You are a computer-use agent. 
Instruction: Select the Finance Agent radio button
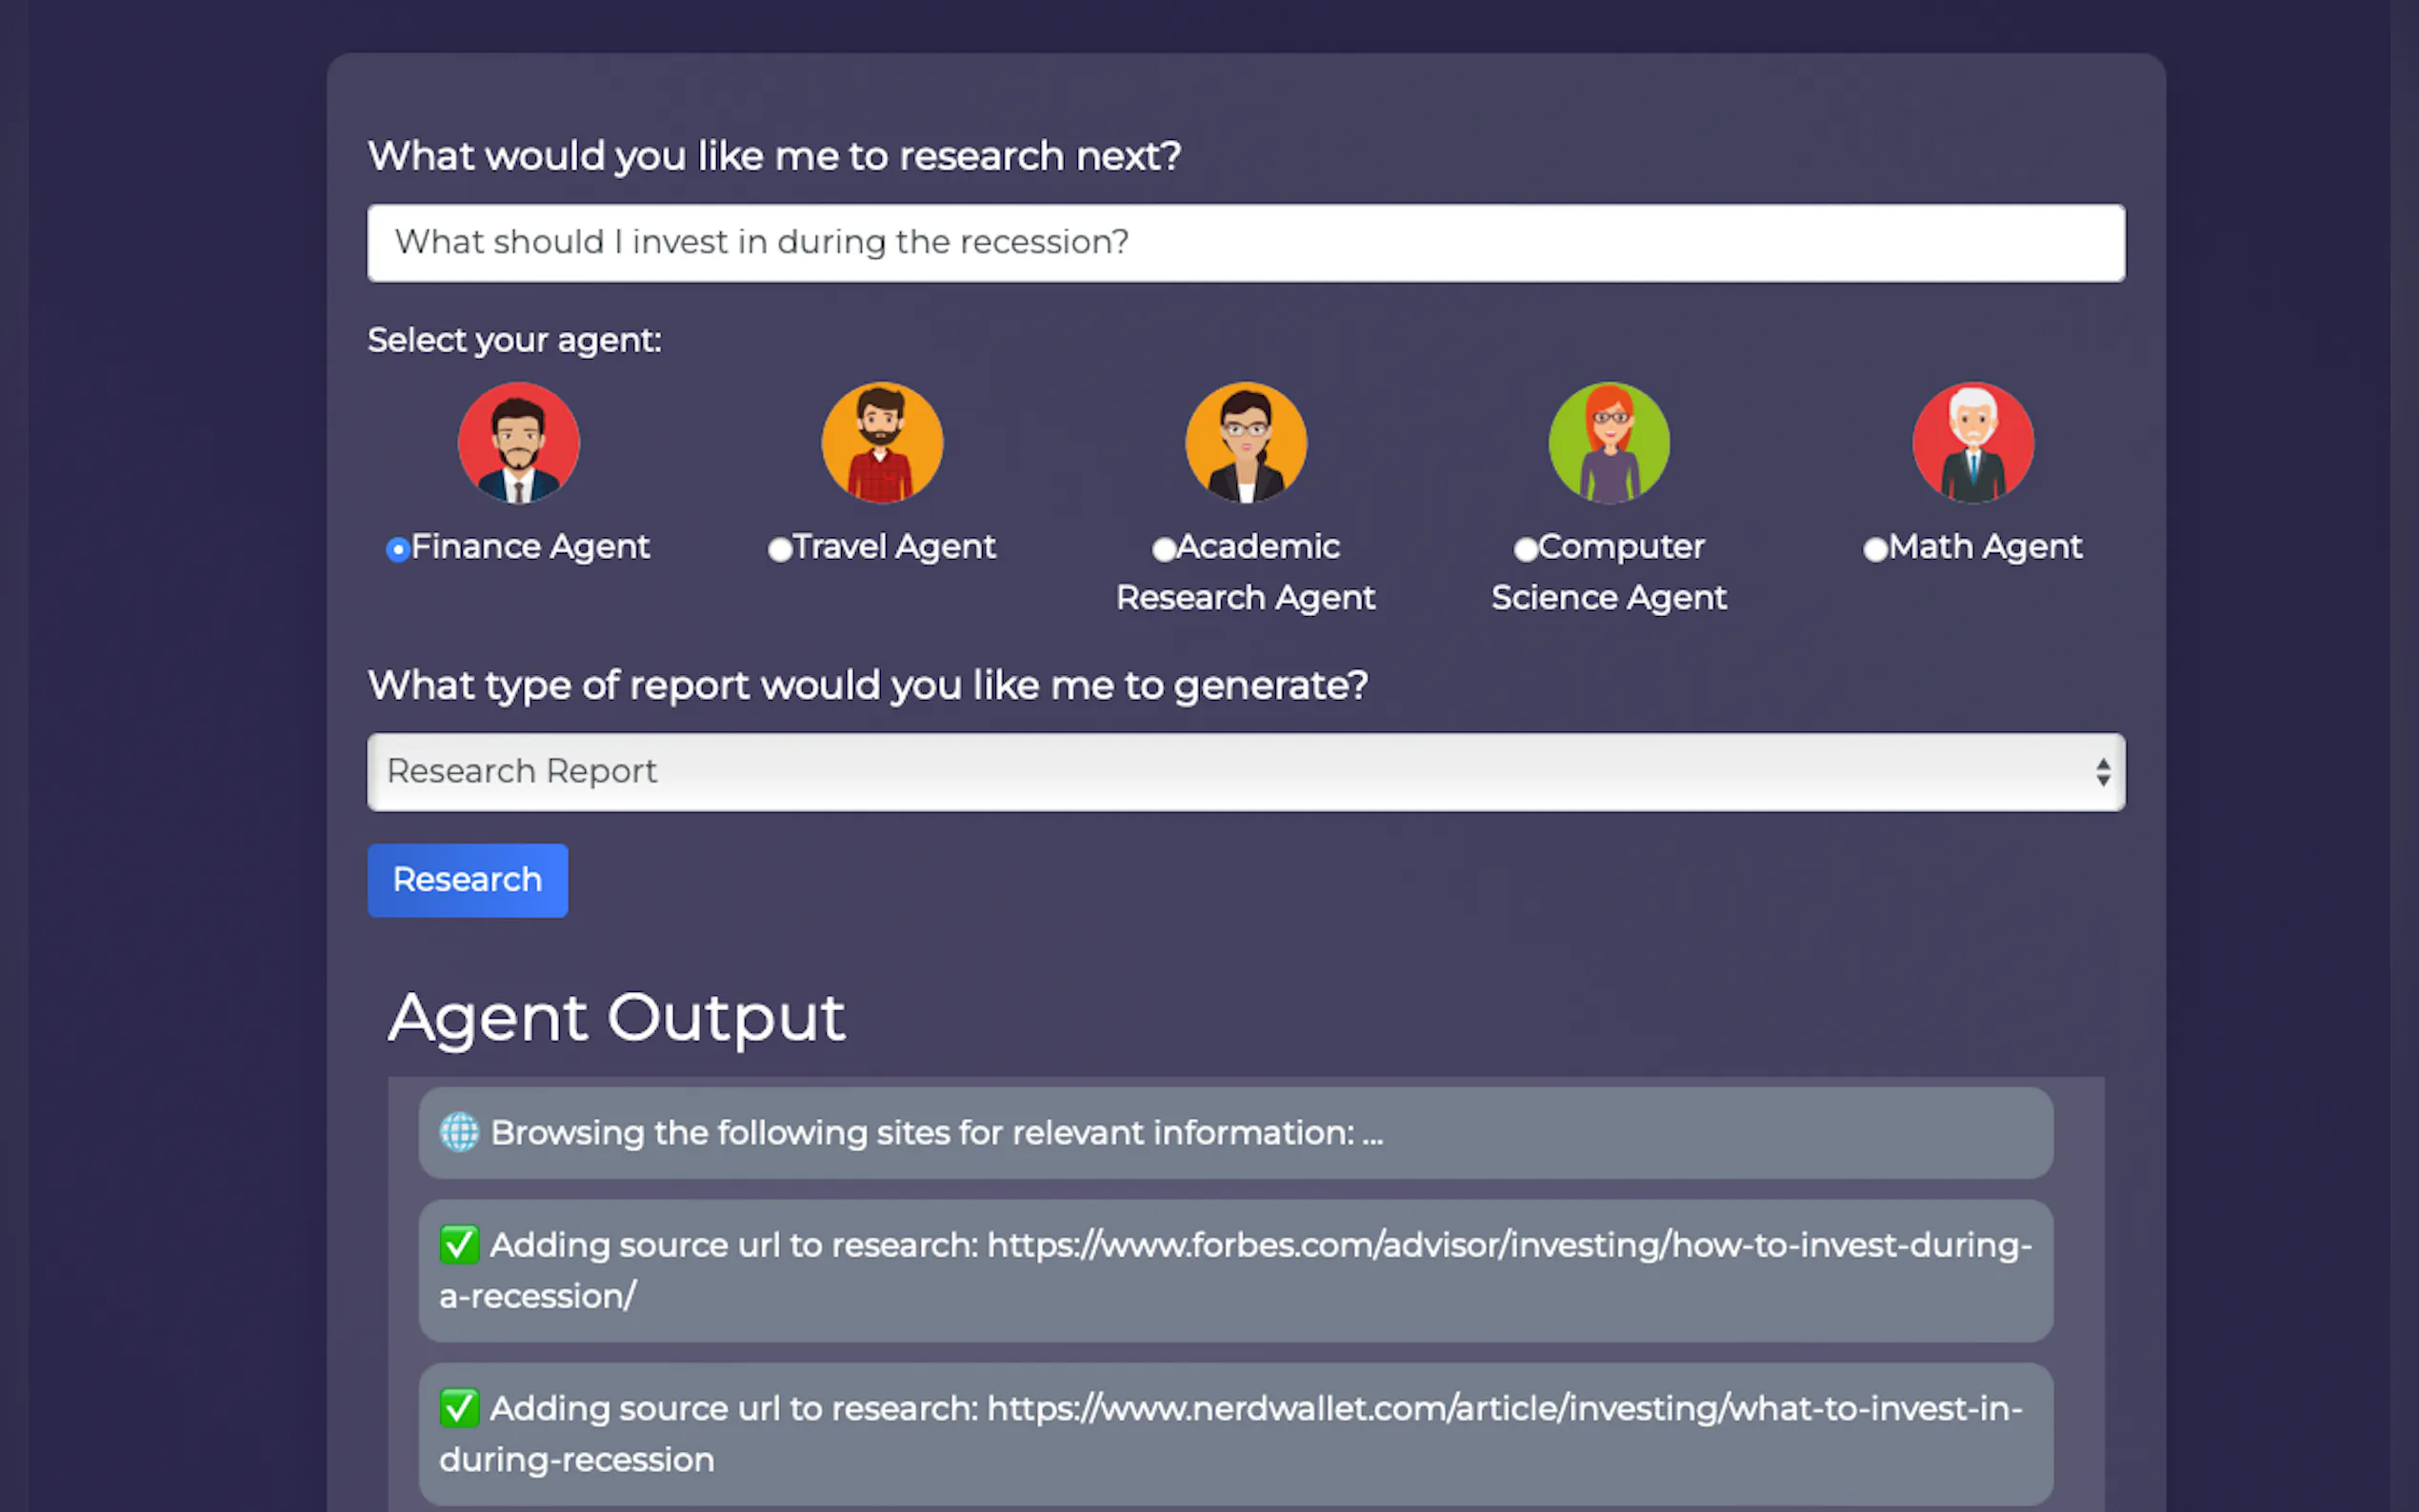398,549
